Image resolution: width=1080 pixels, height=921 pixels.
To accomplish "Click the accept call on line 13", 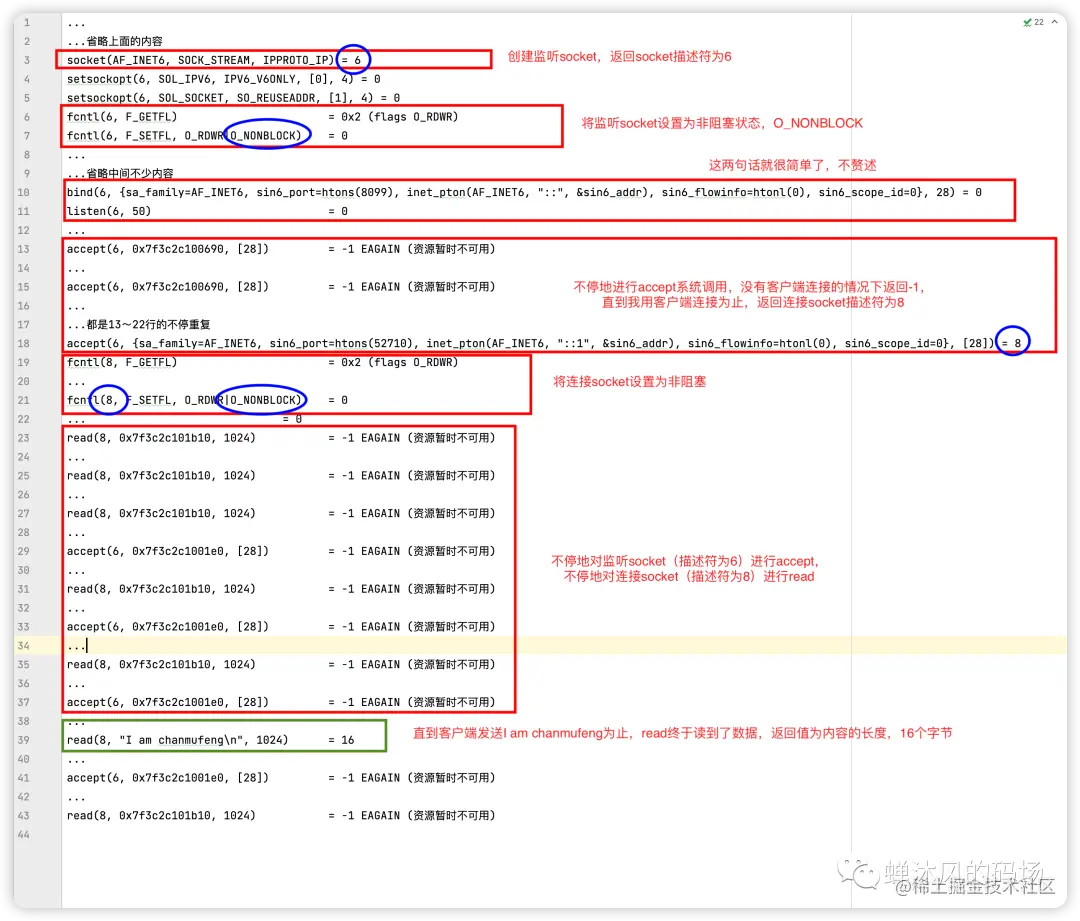I will coord(280,249).
